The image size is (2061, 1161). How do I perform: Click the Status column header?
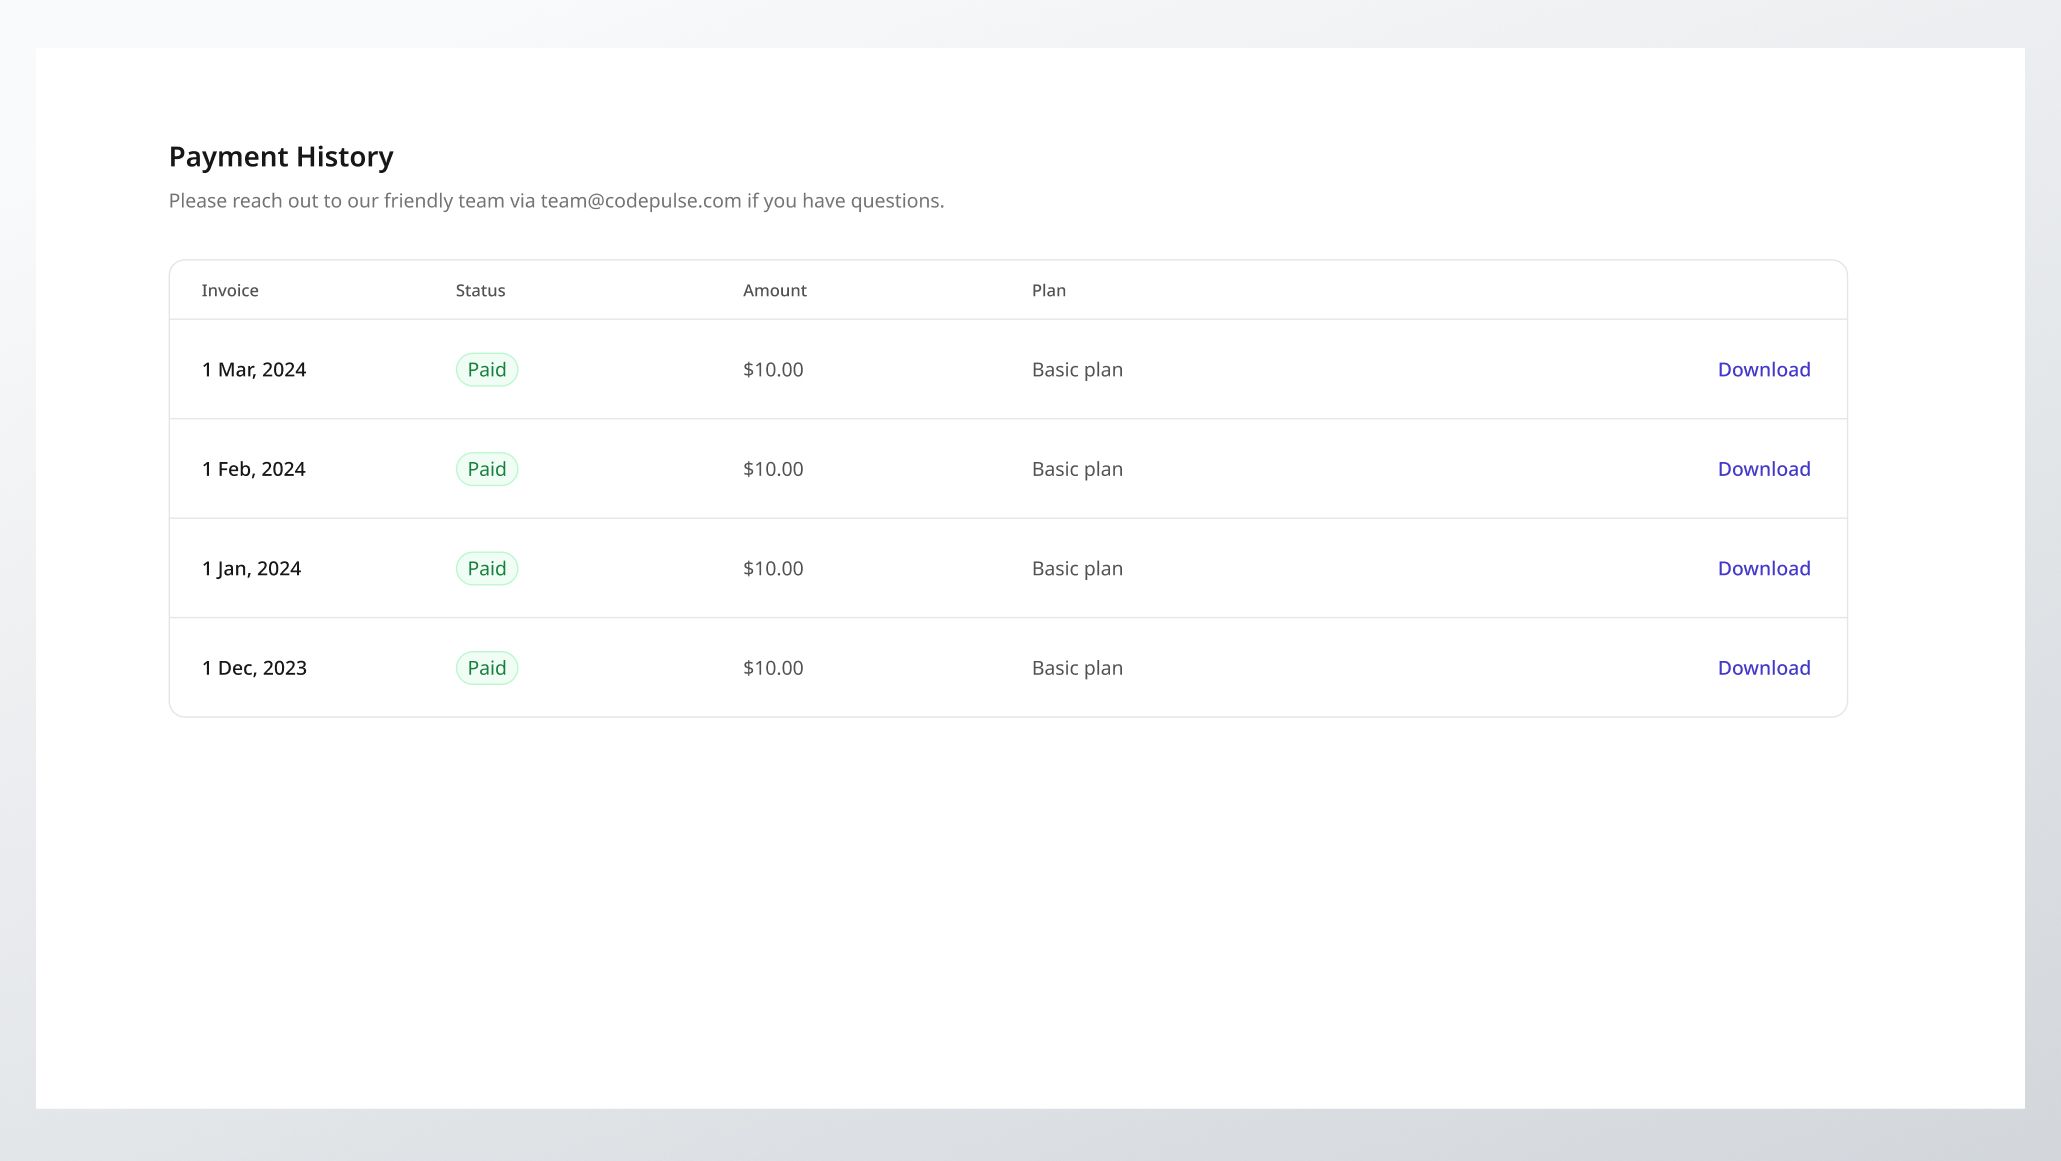(480, 290)
